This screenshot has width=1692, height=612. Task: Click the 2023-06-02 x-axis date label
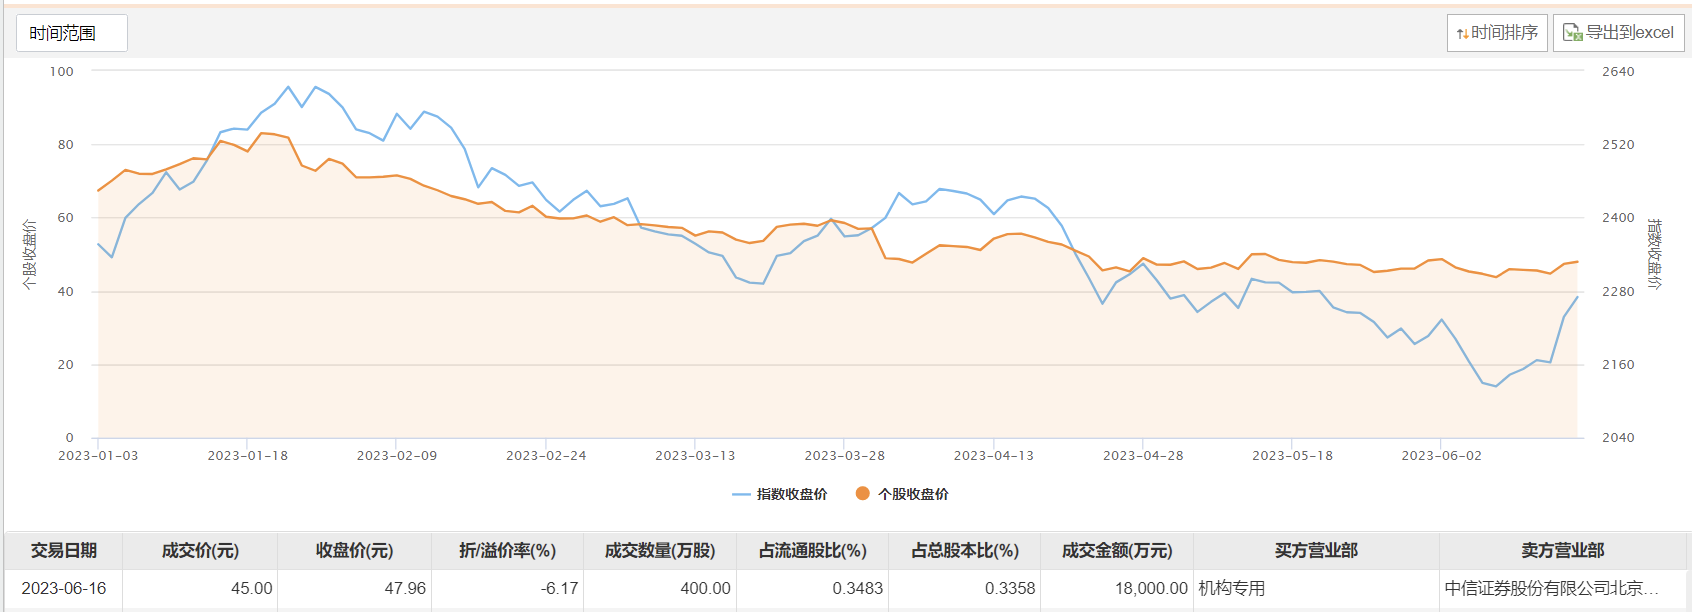coord(1442,456)
